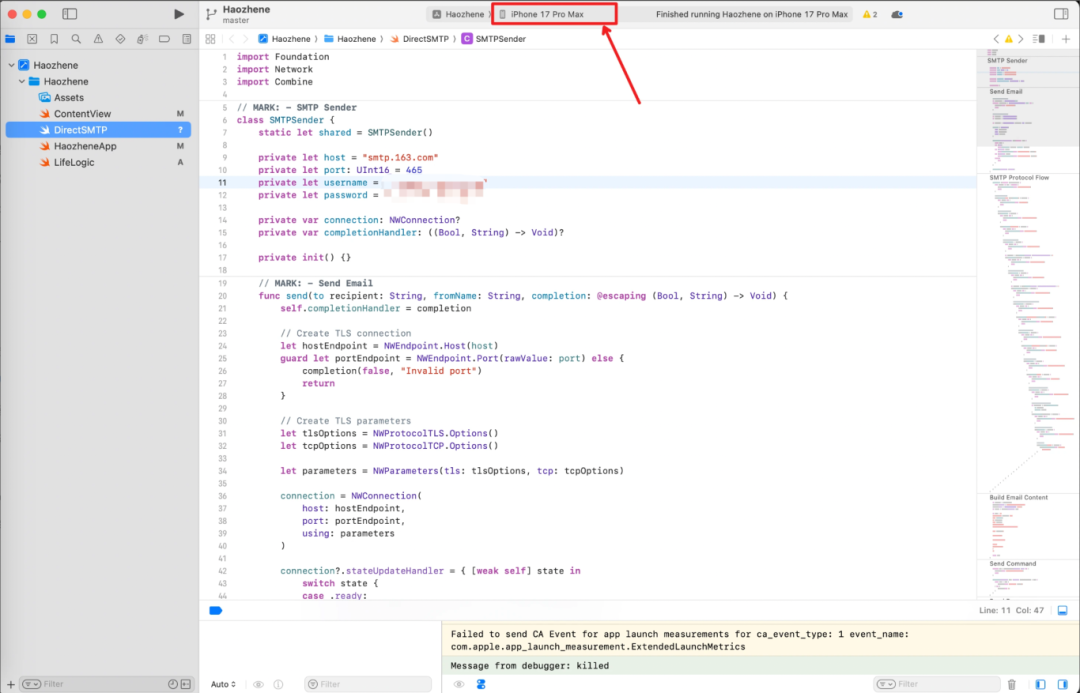Open the Report navigator icon

pyautogui.click(x=187, y=39)
